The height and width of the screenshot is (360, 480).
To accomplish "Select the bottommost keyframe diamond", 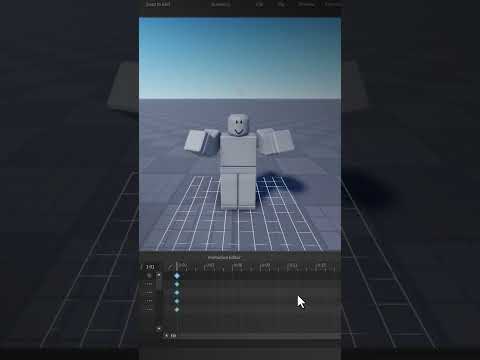I will click(177, 310).
